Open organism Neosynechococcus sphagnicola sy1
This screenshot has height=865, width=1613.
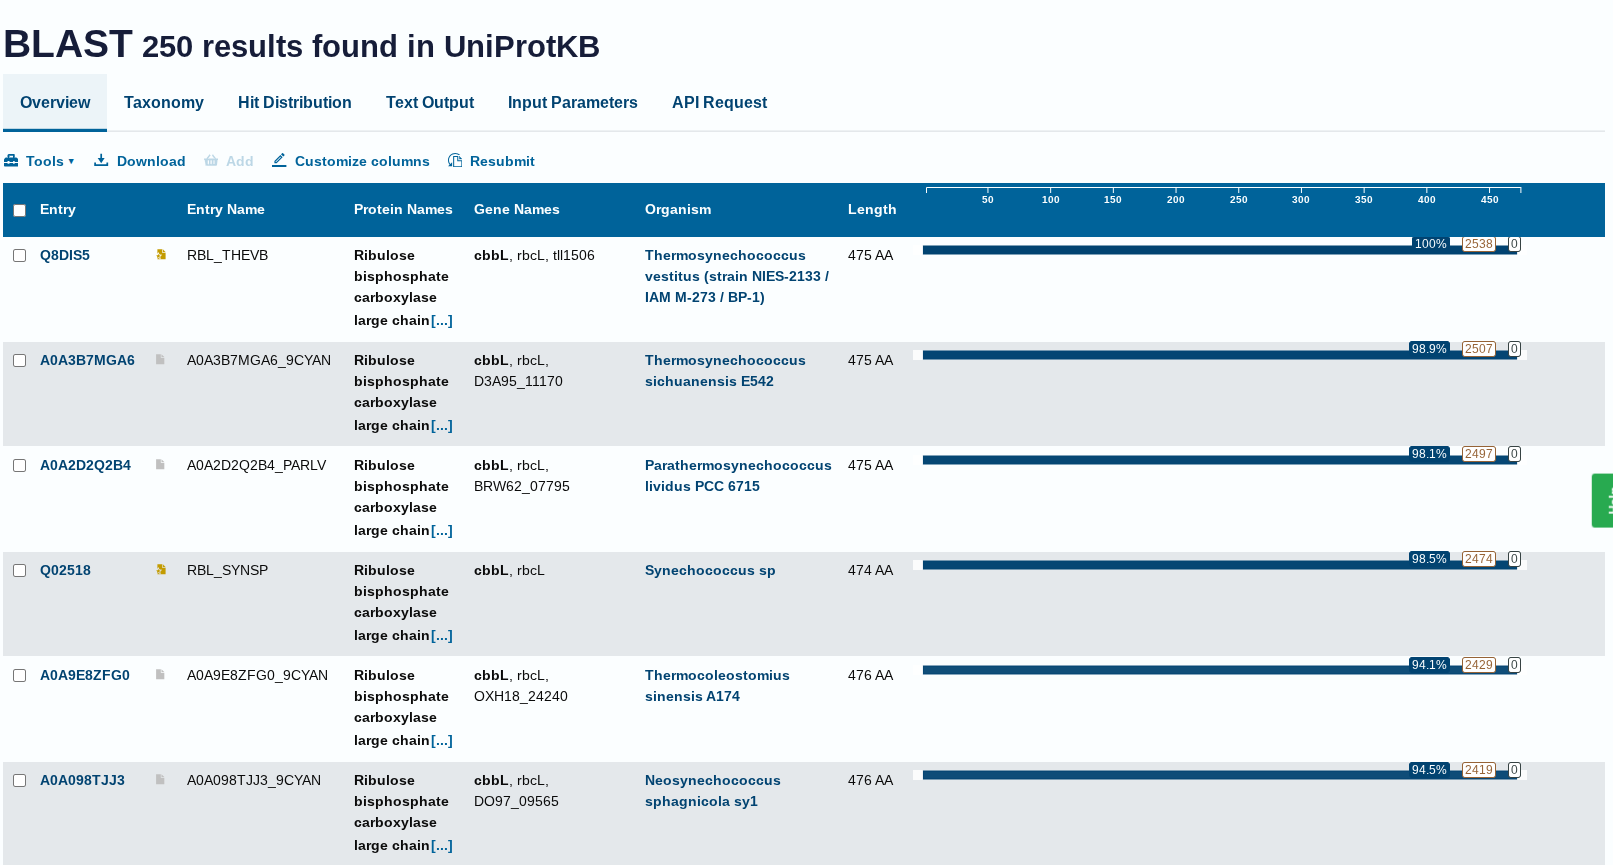713,790
